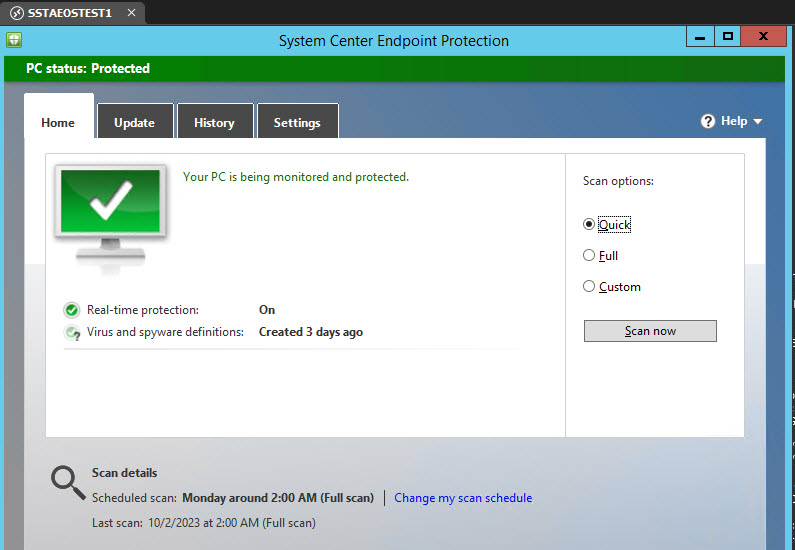
Task: Click the 'System Center Endpoint Protection' window title
Action: (394, 41)
